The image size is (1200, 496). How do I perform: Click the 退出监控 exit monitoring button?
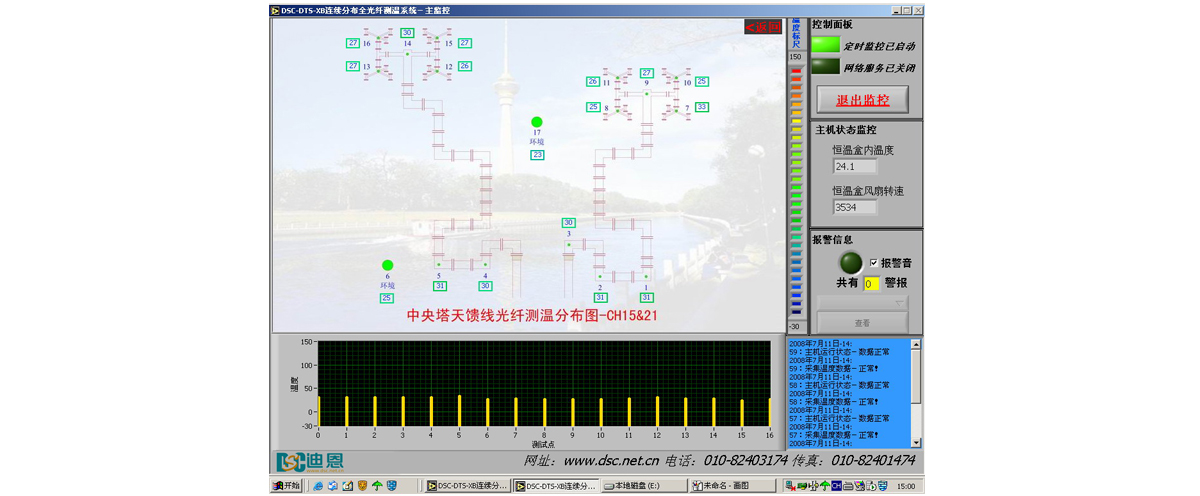click(862, 100)
